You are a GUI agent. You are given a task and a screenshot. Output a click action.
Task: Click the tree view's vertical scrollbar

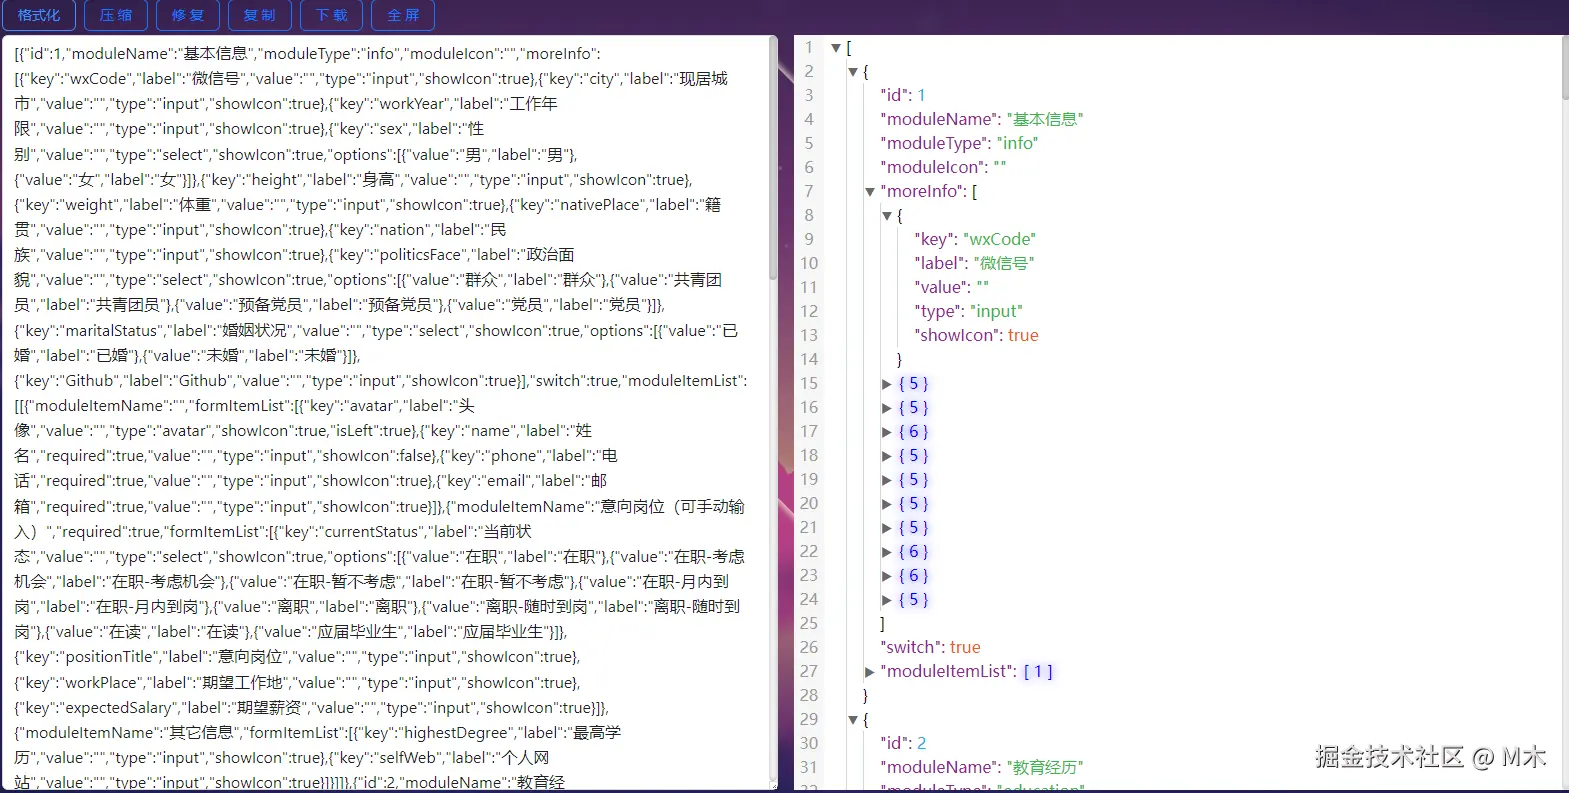pos(1564,68)
